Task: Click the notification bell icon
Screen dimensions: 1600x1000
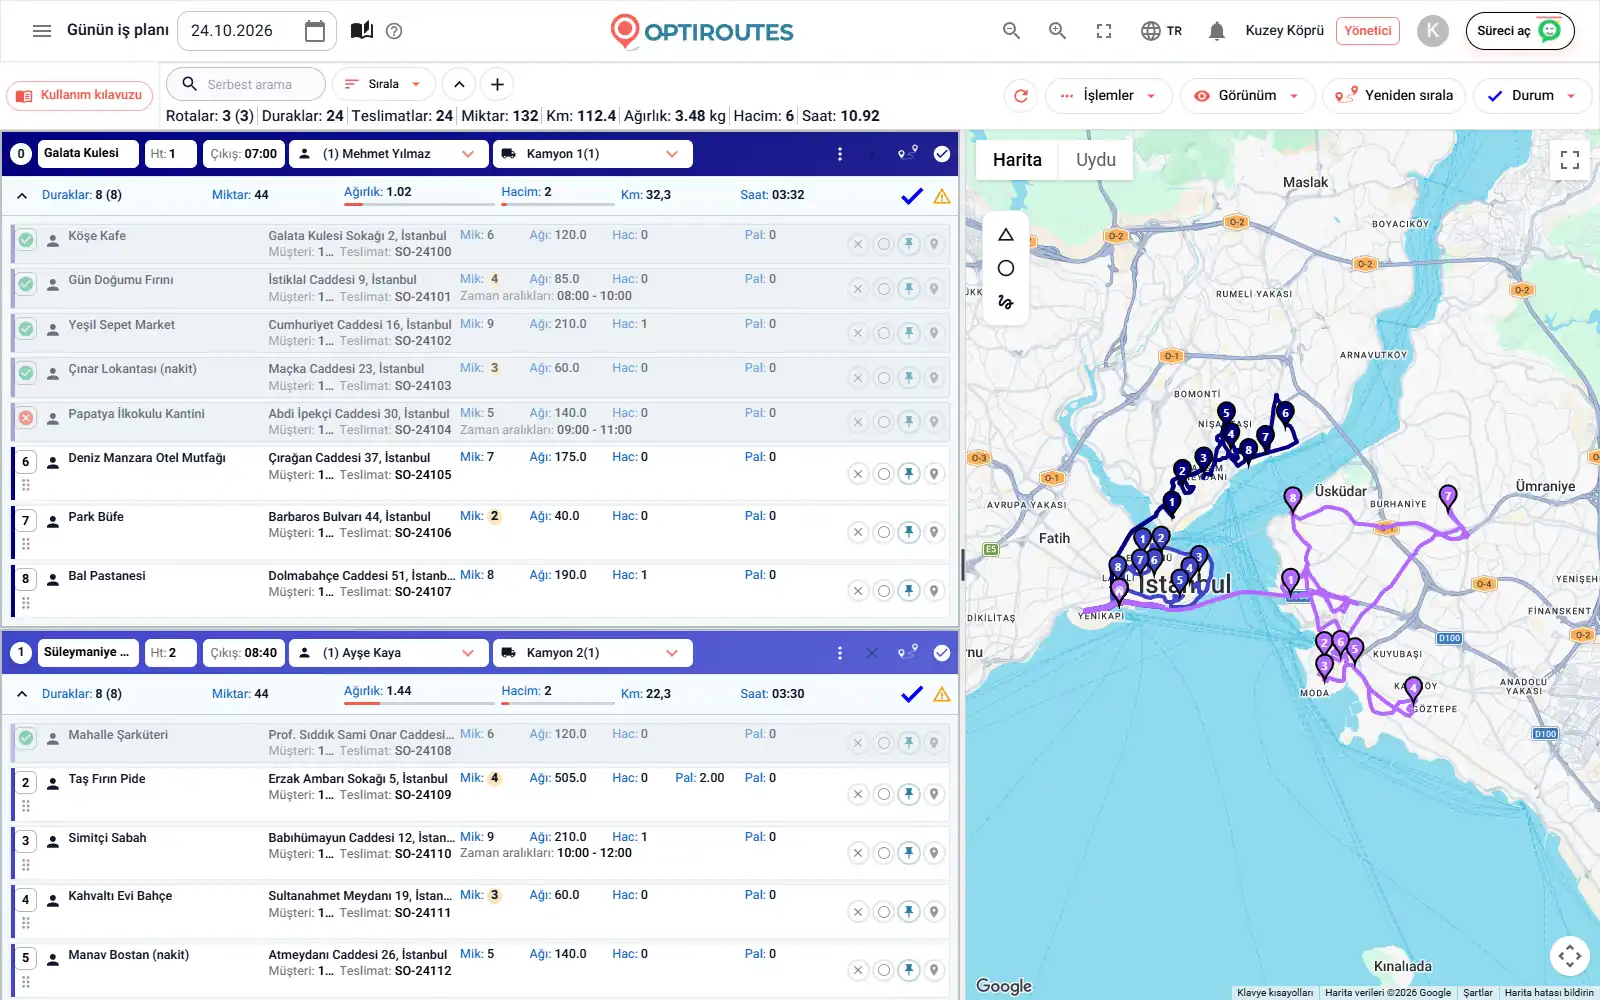Action: (x=1216, y=31)
